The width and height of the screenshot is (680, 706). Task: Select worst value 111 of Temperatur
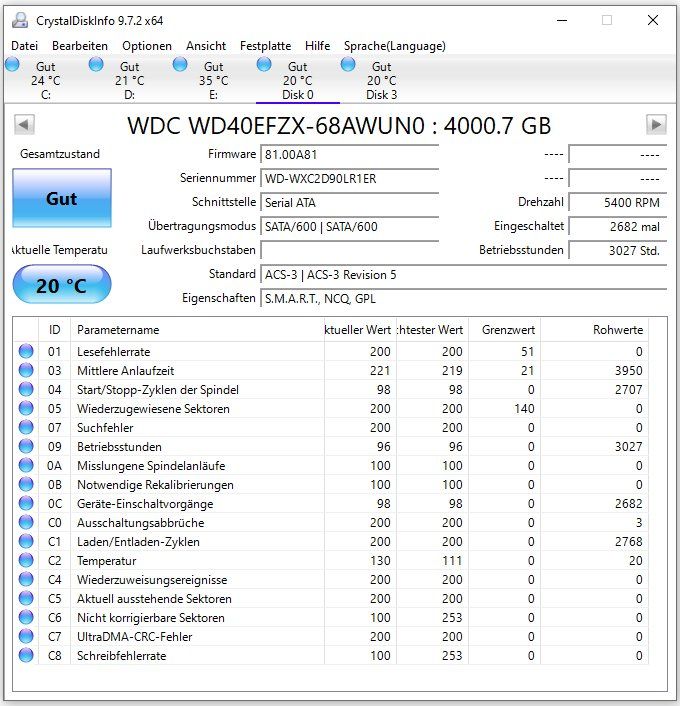pos(452,561)
